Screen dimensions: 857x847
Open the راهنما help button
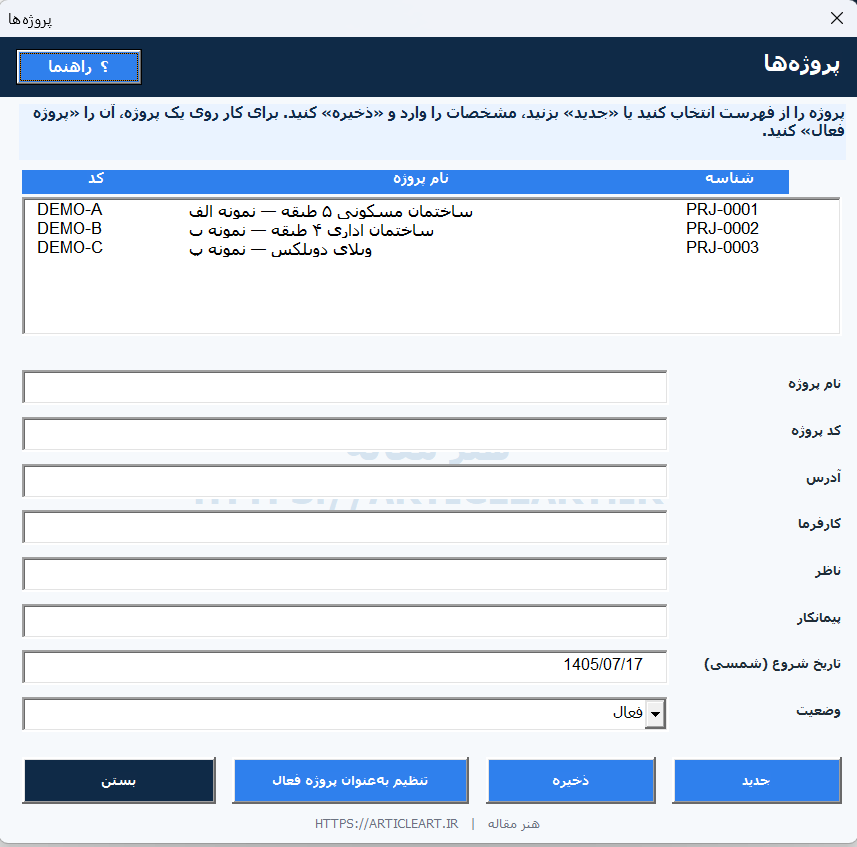[79, 67]
